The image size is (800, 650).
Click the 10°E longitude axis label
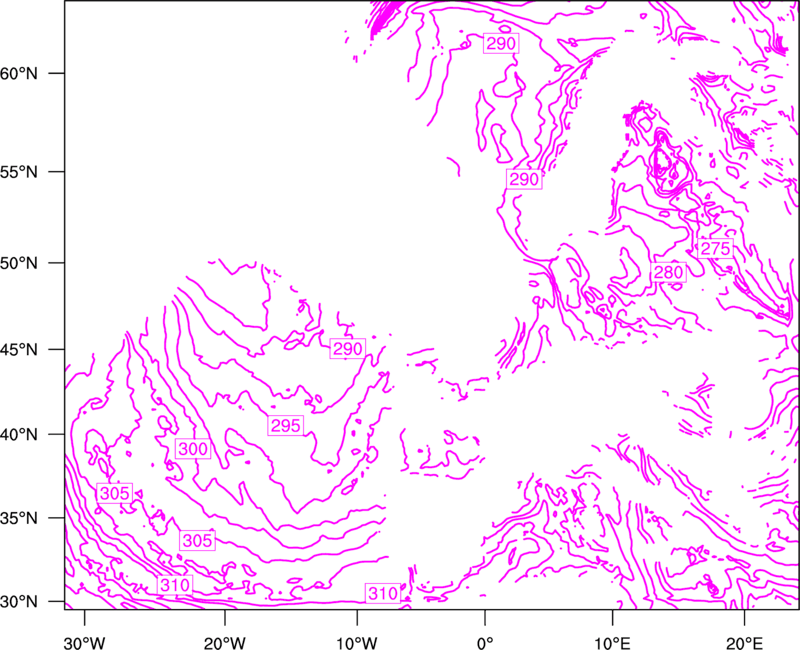pyautogui.click(x=613, y=643)
